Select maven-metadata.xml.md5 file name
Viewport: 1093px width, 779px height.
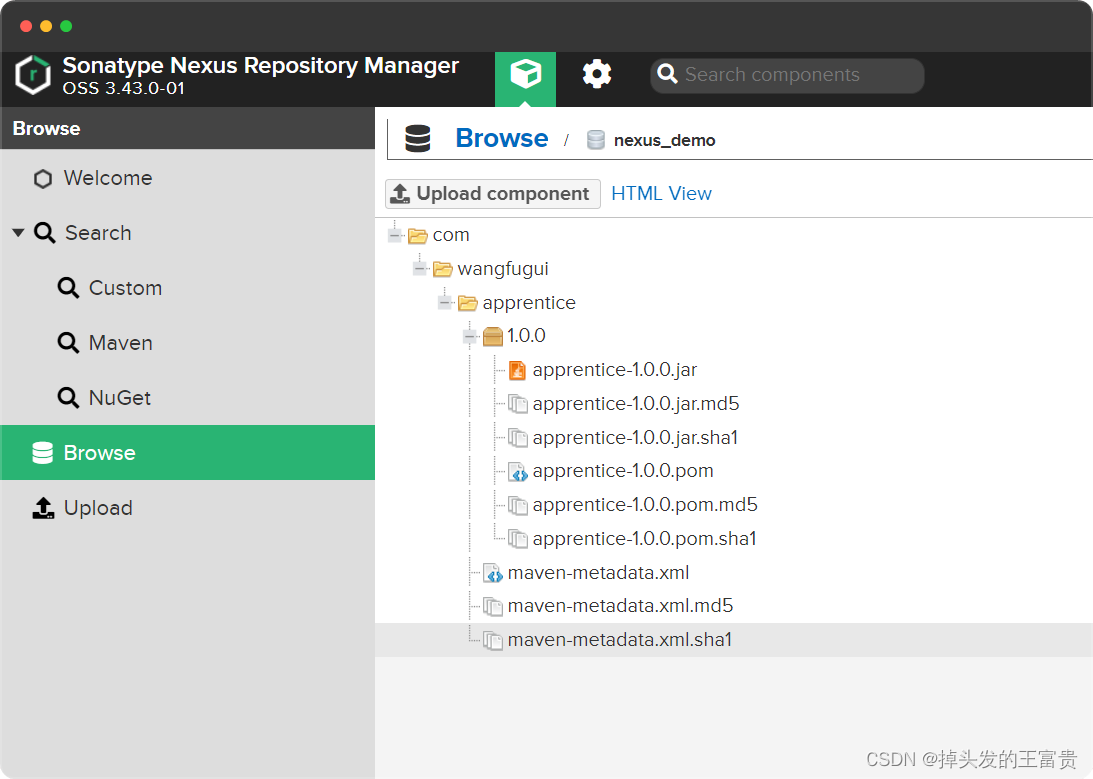click(620, 606)
